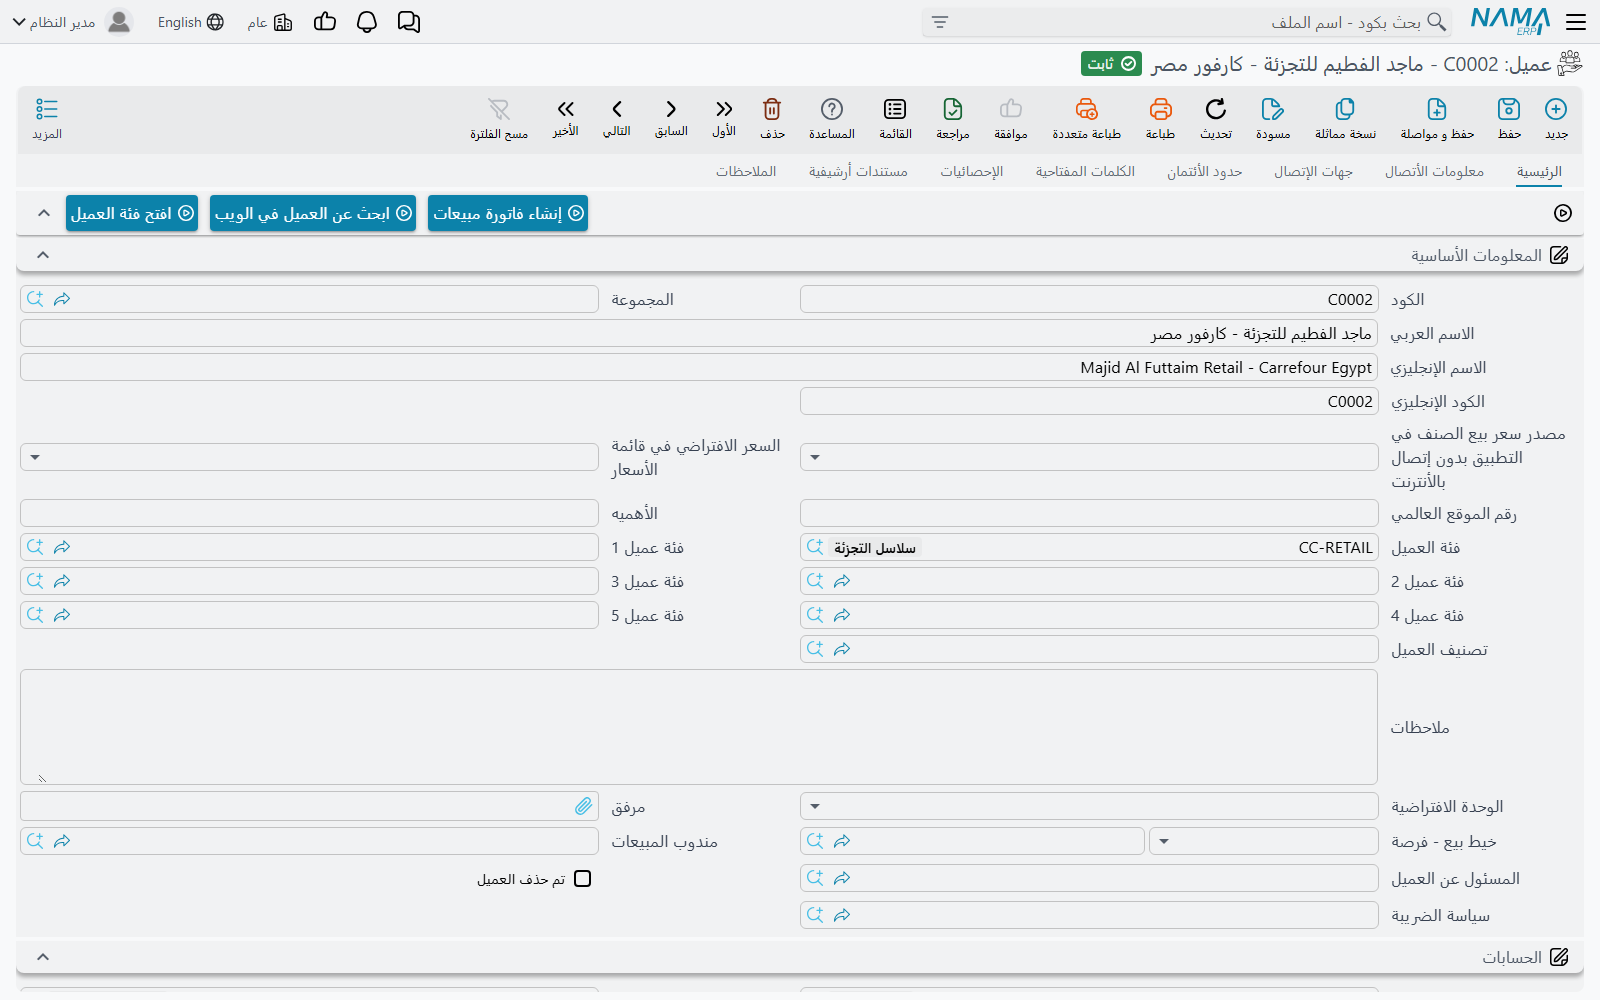The width and height of the screenshot is (1600, 1000).
Task: Open the المساعده (Help) icon
Action: [x=832, y=109]
